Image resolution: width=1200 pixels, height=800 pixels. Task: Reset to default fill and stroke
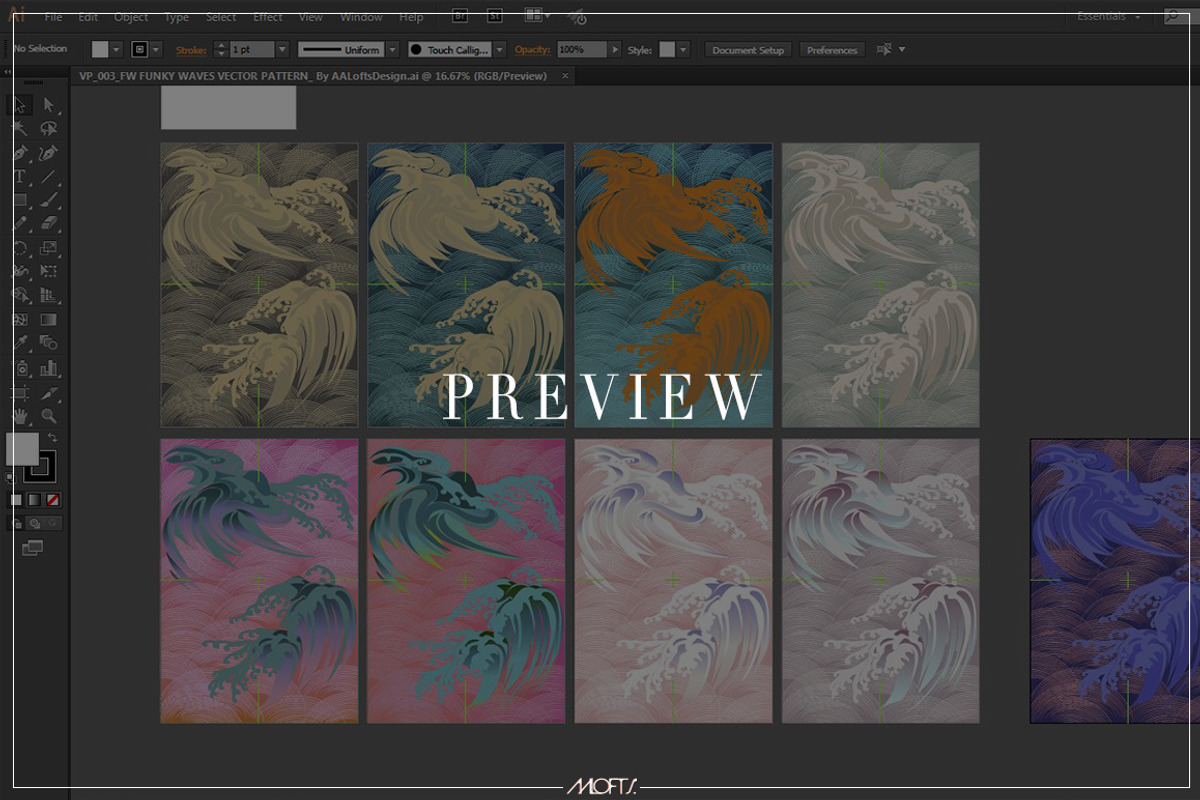click(12, 478)
